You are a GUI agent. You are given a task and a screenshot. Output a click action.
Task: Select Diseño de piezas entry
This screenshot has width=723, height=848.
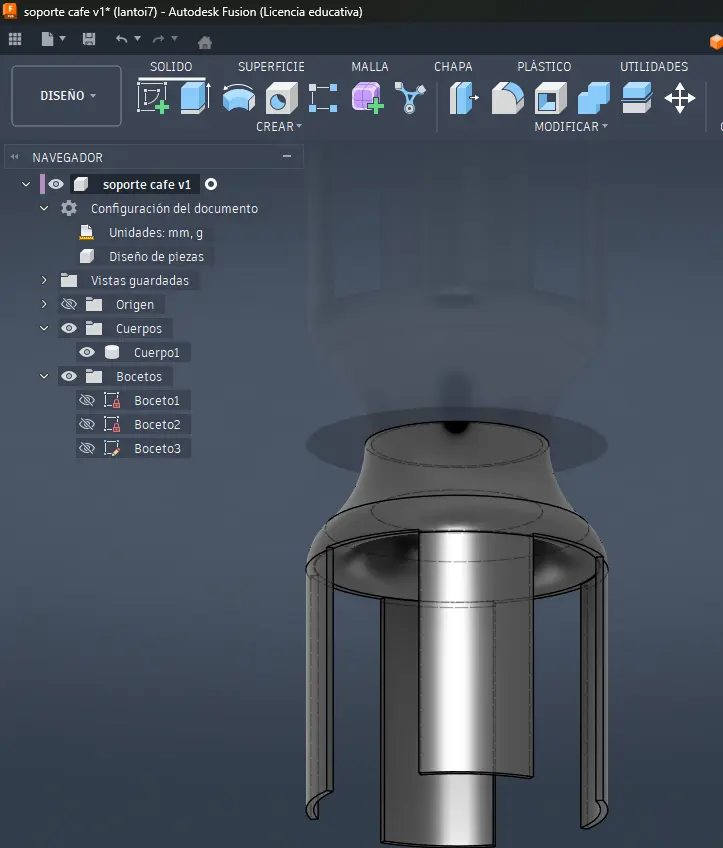[x=156, y=256]
